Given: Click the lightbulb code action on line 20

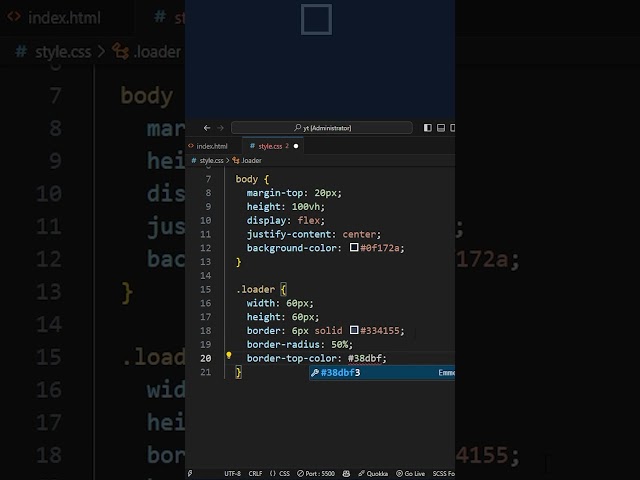Looking at the screenshot, I should coord(229,356).
